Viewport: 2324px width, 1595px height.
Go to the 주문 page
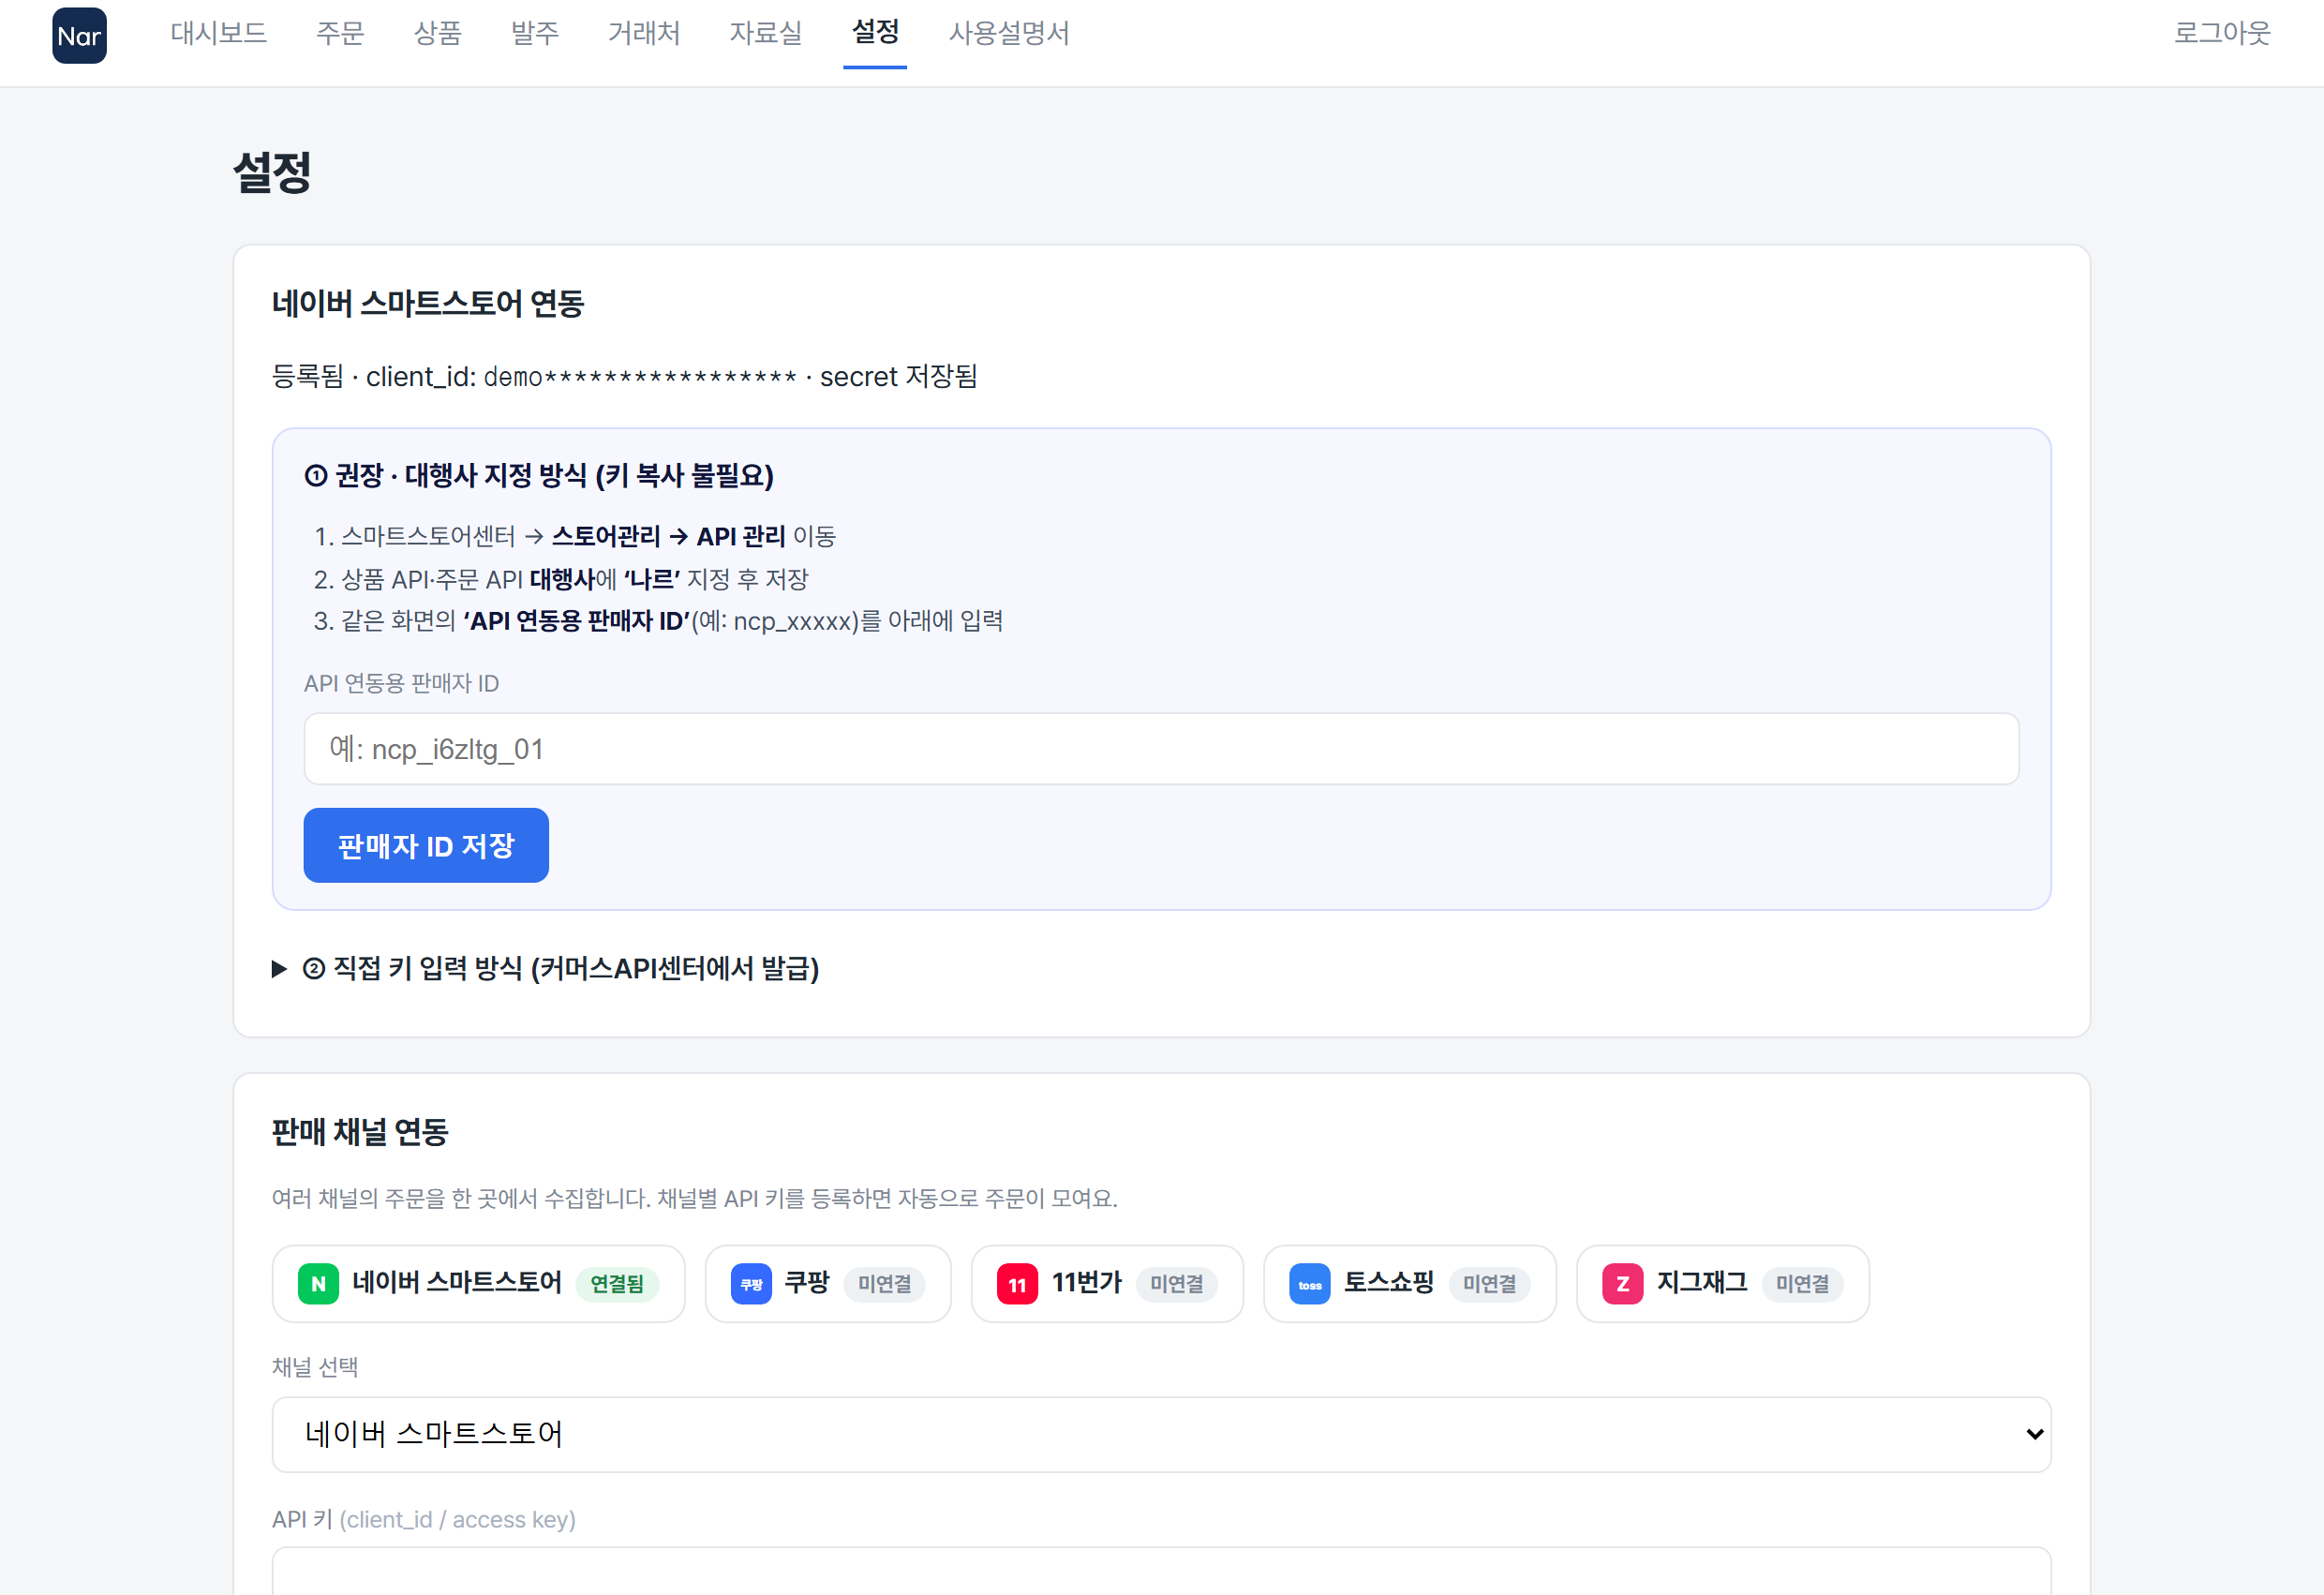340,33
